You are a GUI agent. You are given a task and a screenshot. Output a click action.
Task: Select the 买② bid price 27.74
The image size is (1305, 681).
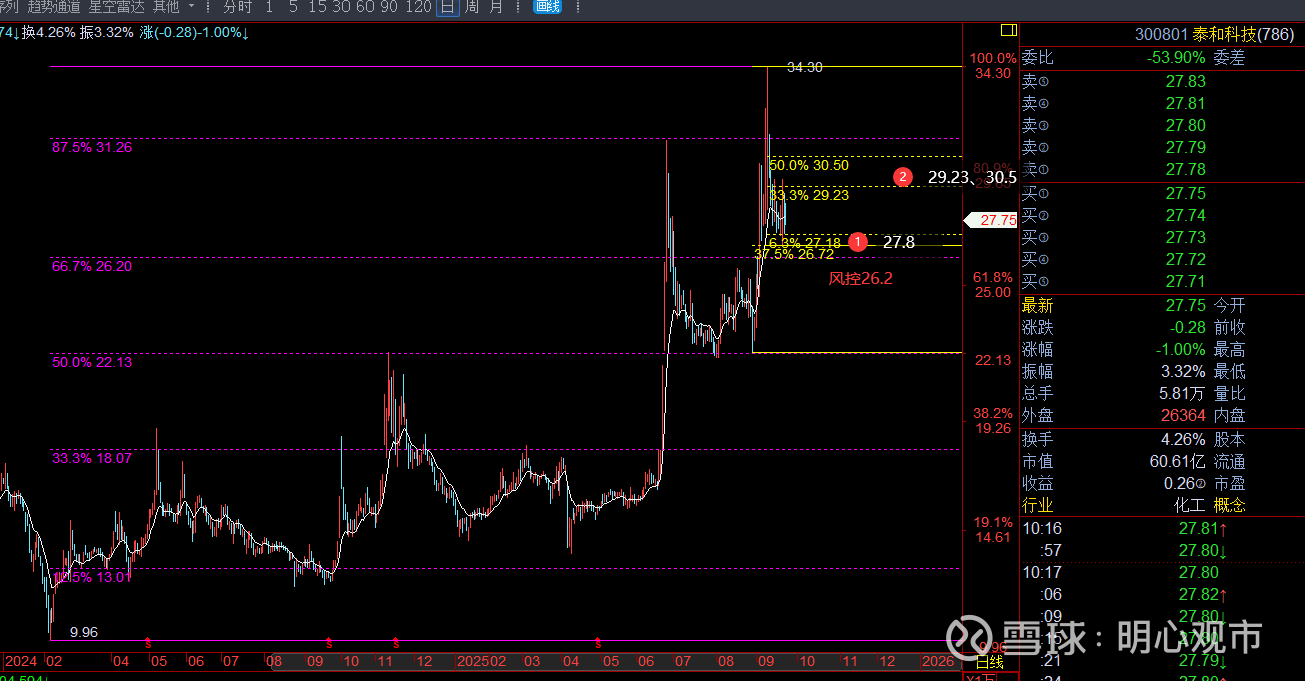point(1186,216)
